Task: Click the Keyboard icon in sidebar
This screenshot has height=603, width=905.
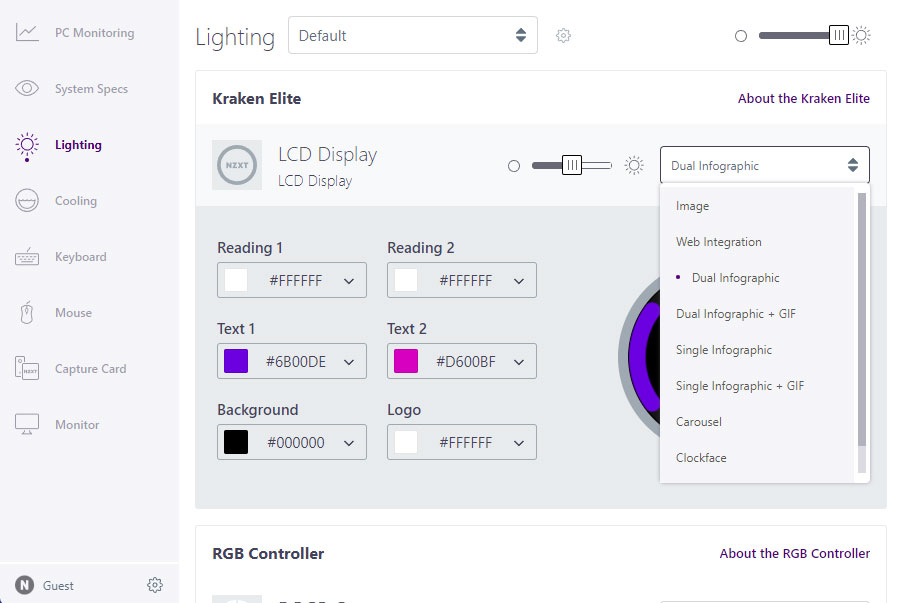Action: pyautogui.click(x=27, y=257)
